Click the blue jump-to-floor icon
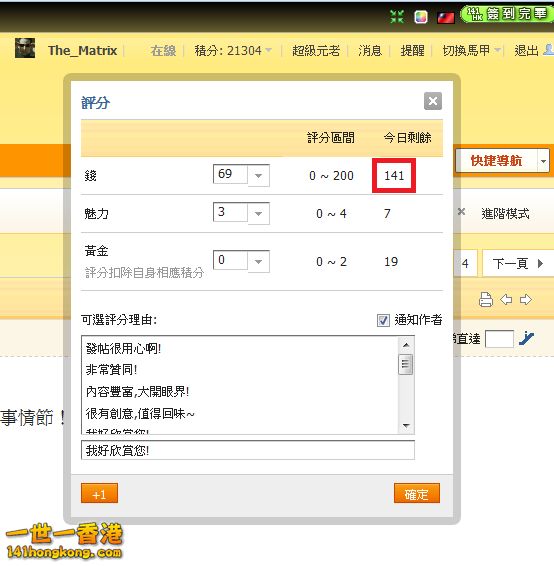 pyautogui.click(x=526, y=338)
